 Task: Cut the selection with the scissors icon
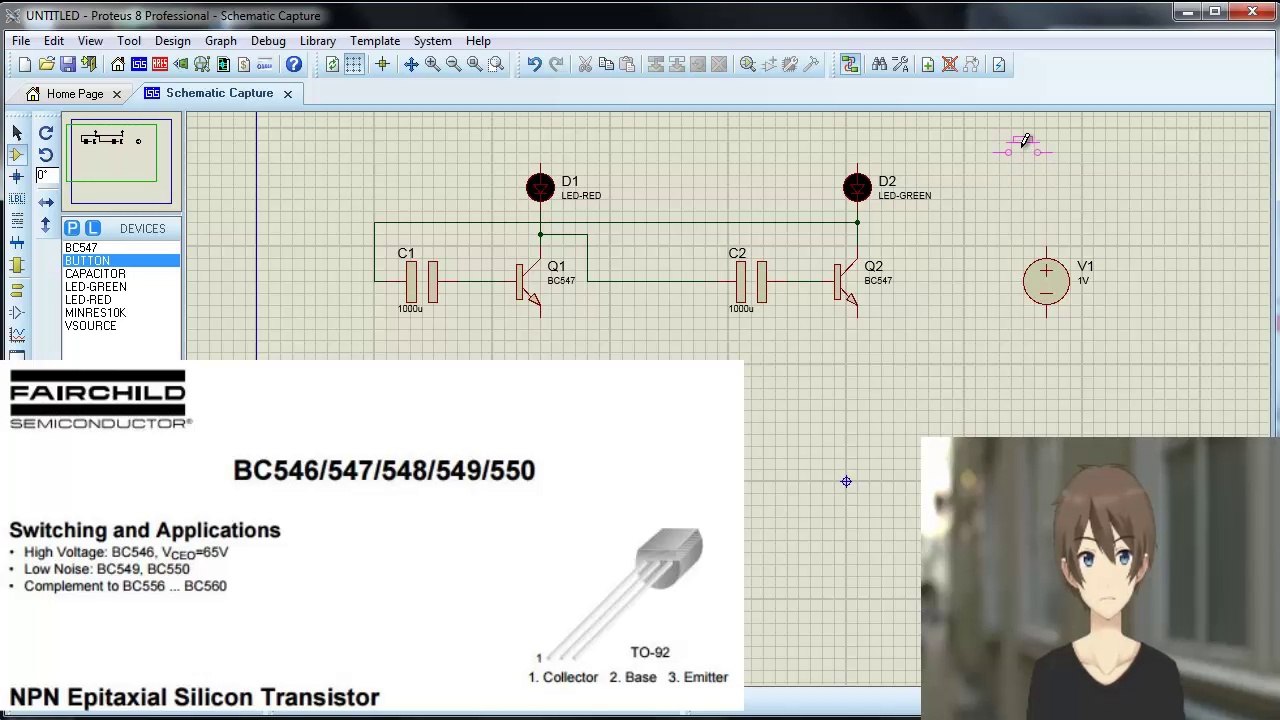pyautogui.click(x=585, y=65)
